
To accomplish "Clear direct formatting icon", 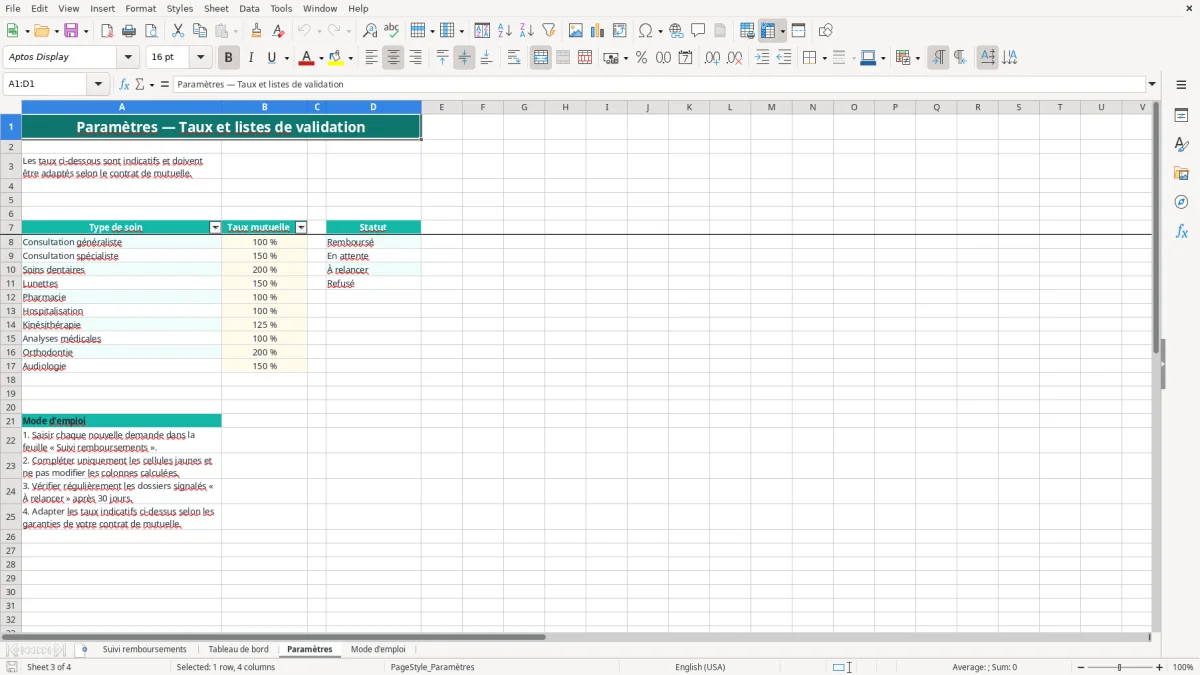I will (x=278, y=31).
